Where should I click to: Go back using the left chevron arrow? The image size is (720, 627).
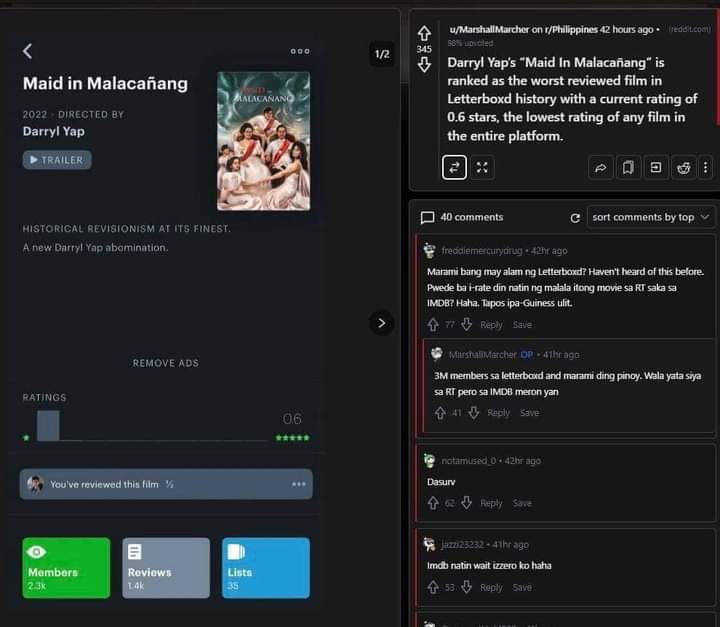28,51
